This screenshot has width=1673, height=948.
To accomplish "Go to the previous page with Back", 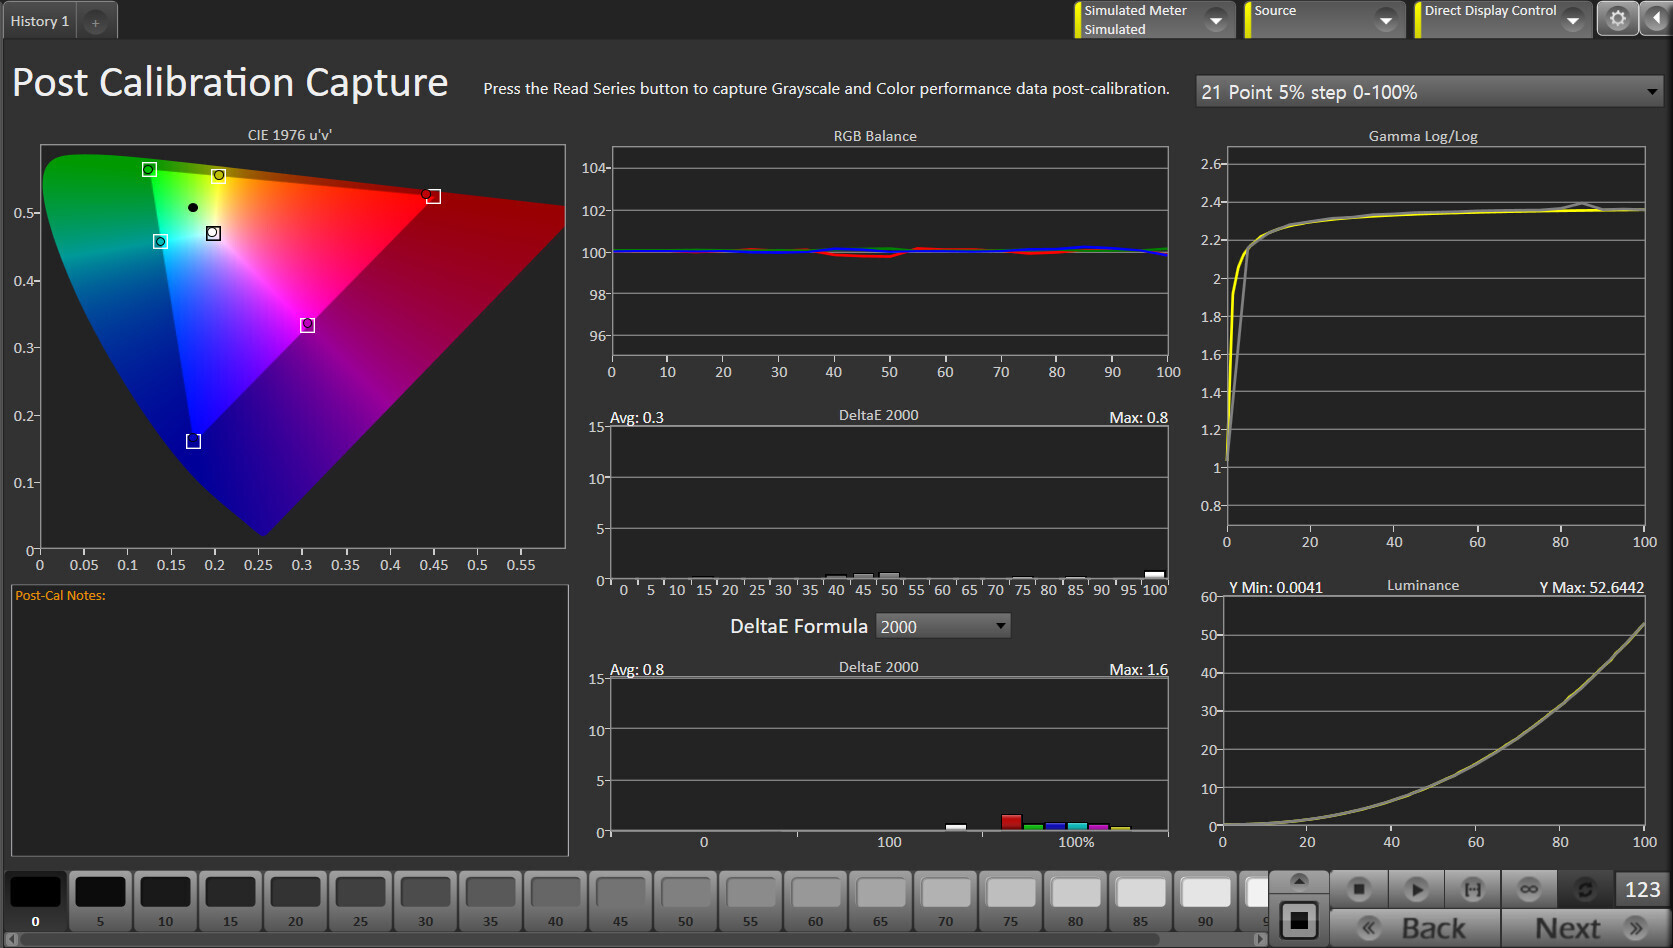I will [1415, 928].
